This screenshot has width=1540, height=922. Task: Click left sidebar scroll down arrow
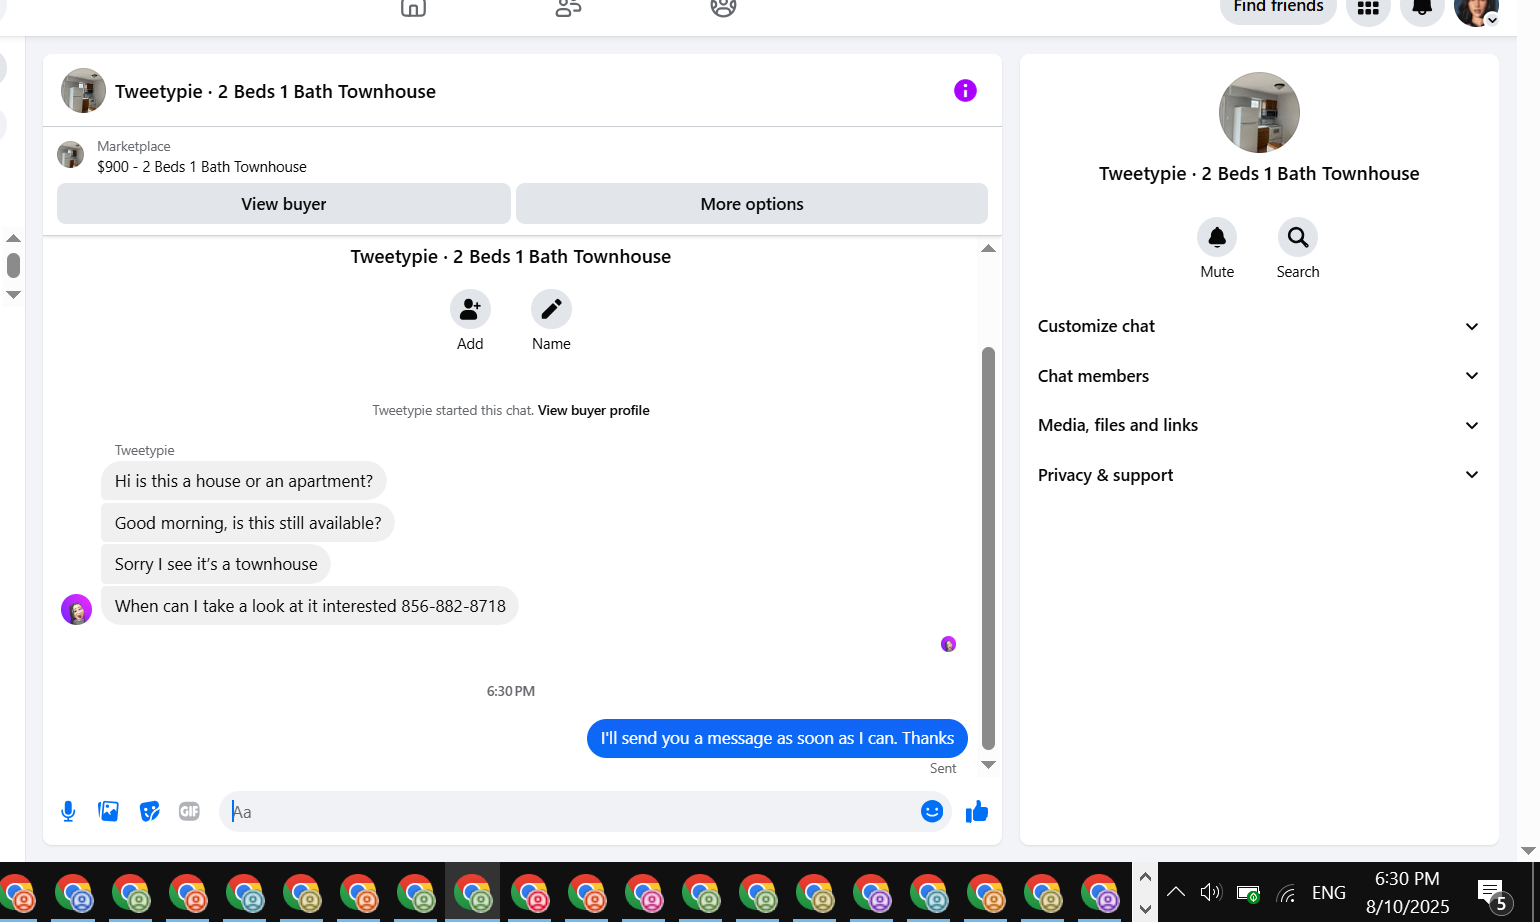[x=13, y=295]
